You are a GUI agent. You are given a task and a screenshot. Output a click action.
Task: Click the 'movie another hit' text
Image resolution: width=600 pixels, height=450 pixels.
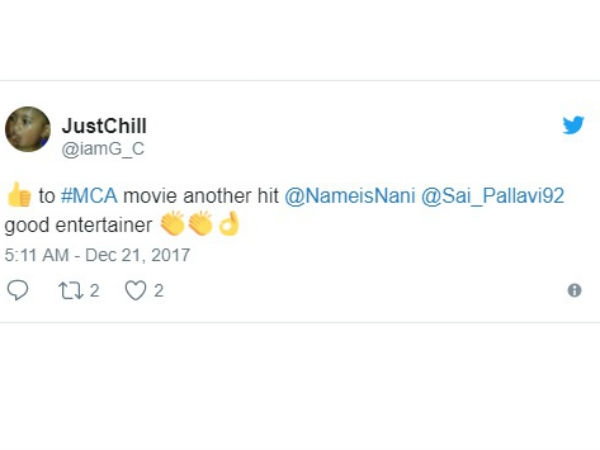(x=200, y=197)
